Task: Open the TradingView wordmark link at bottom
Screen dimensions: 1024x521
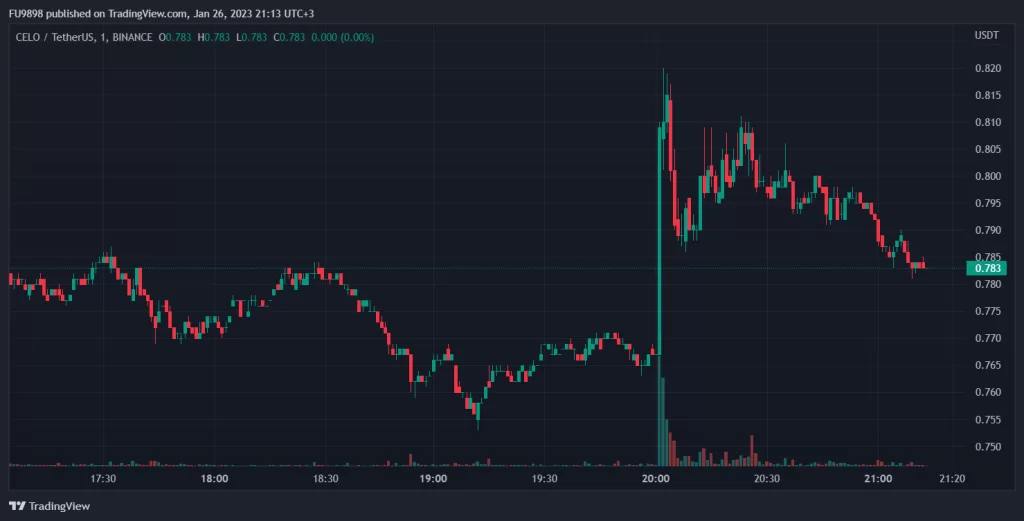Action: click(59, 506)
